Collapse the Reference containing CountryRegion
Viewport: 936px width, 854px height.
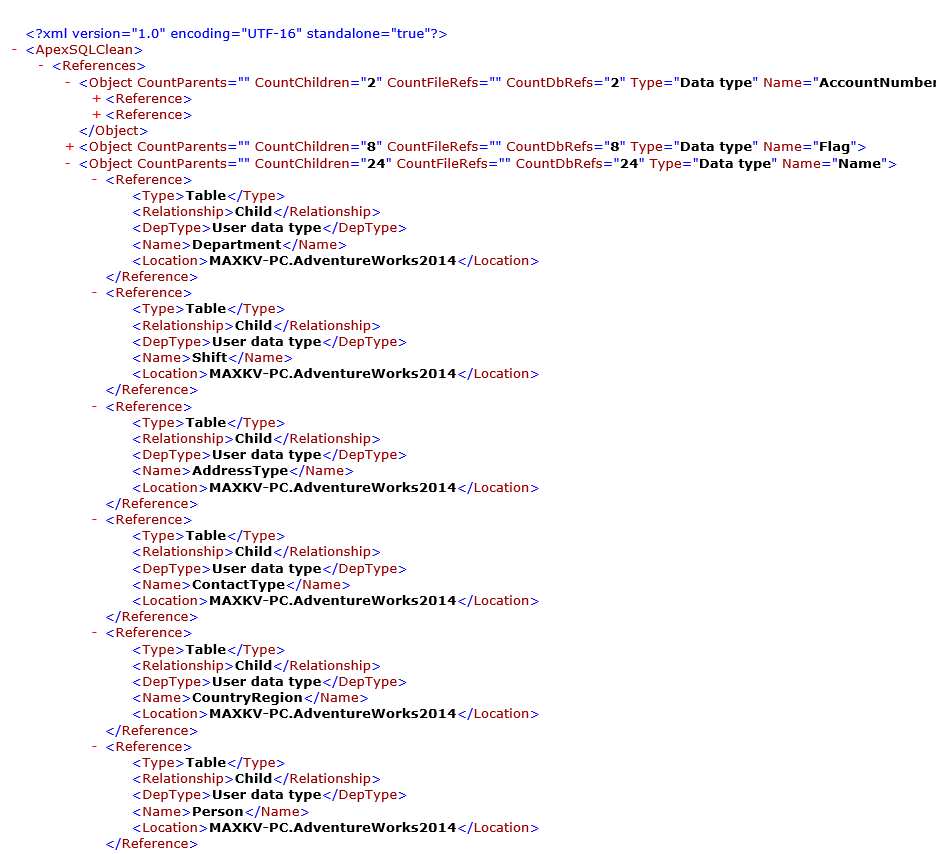click(x=94, y=633)
